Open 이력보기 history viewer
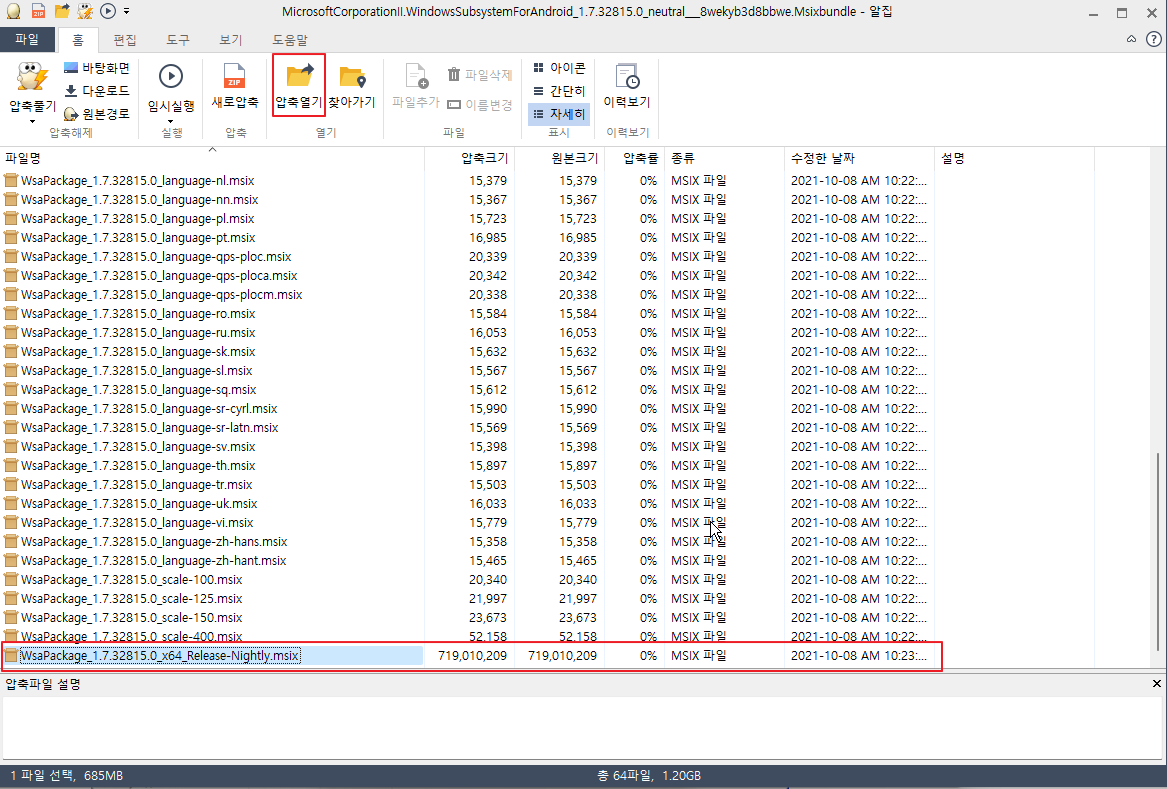The height and width of the screenshot is (789, 1167). point(627,87)
